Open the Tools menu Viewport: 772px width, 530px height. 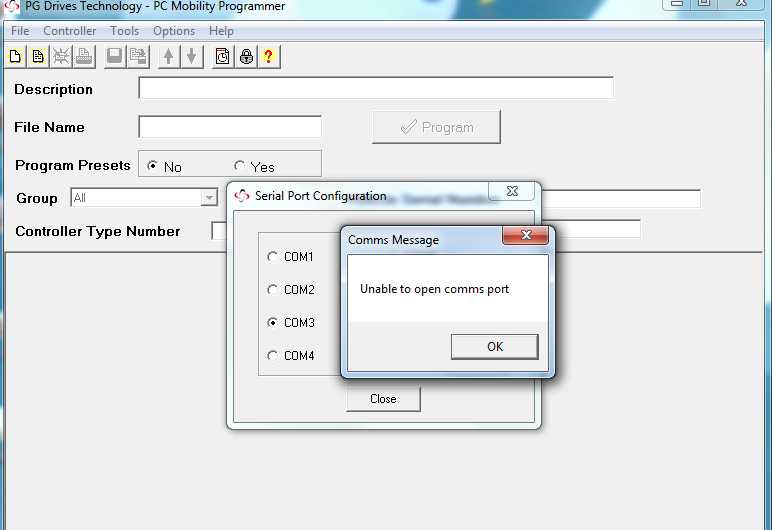[x=124, y=31]
